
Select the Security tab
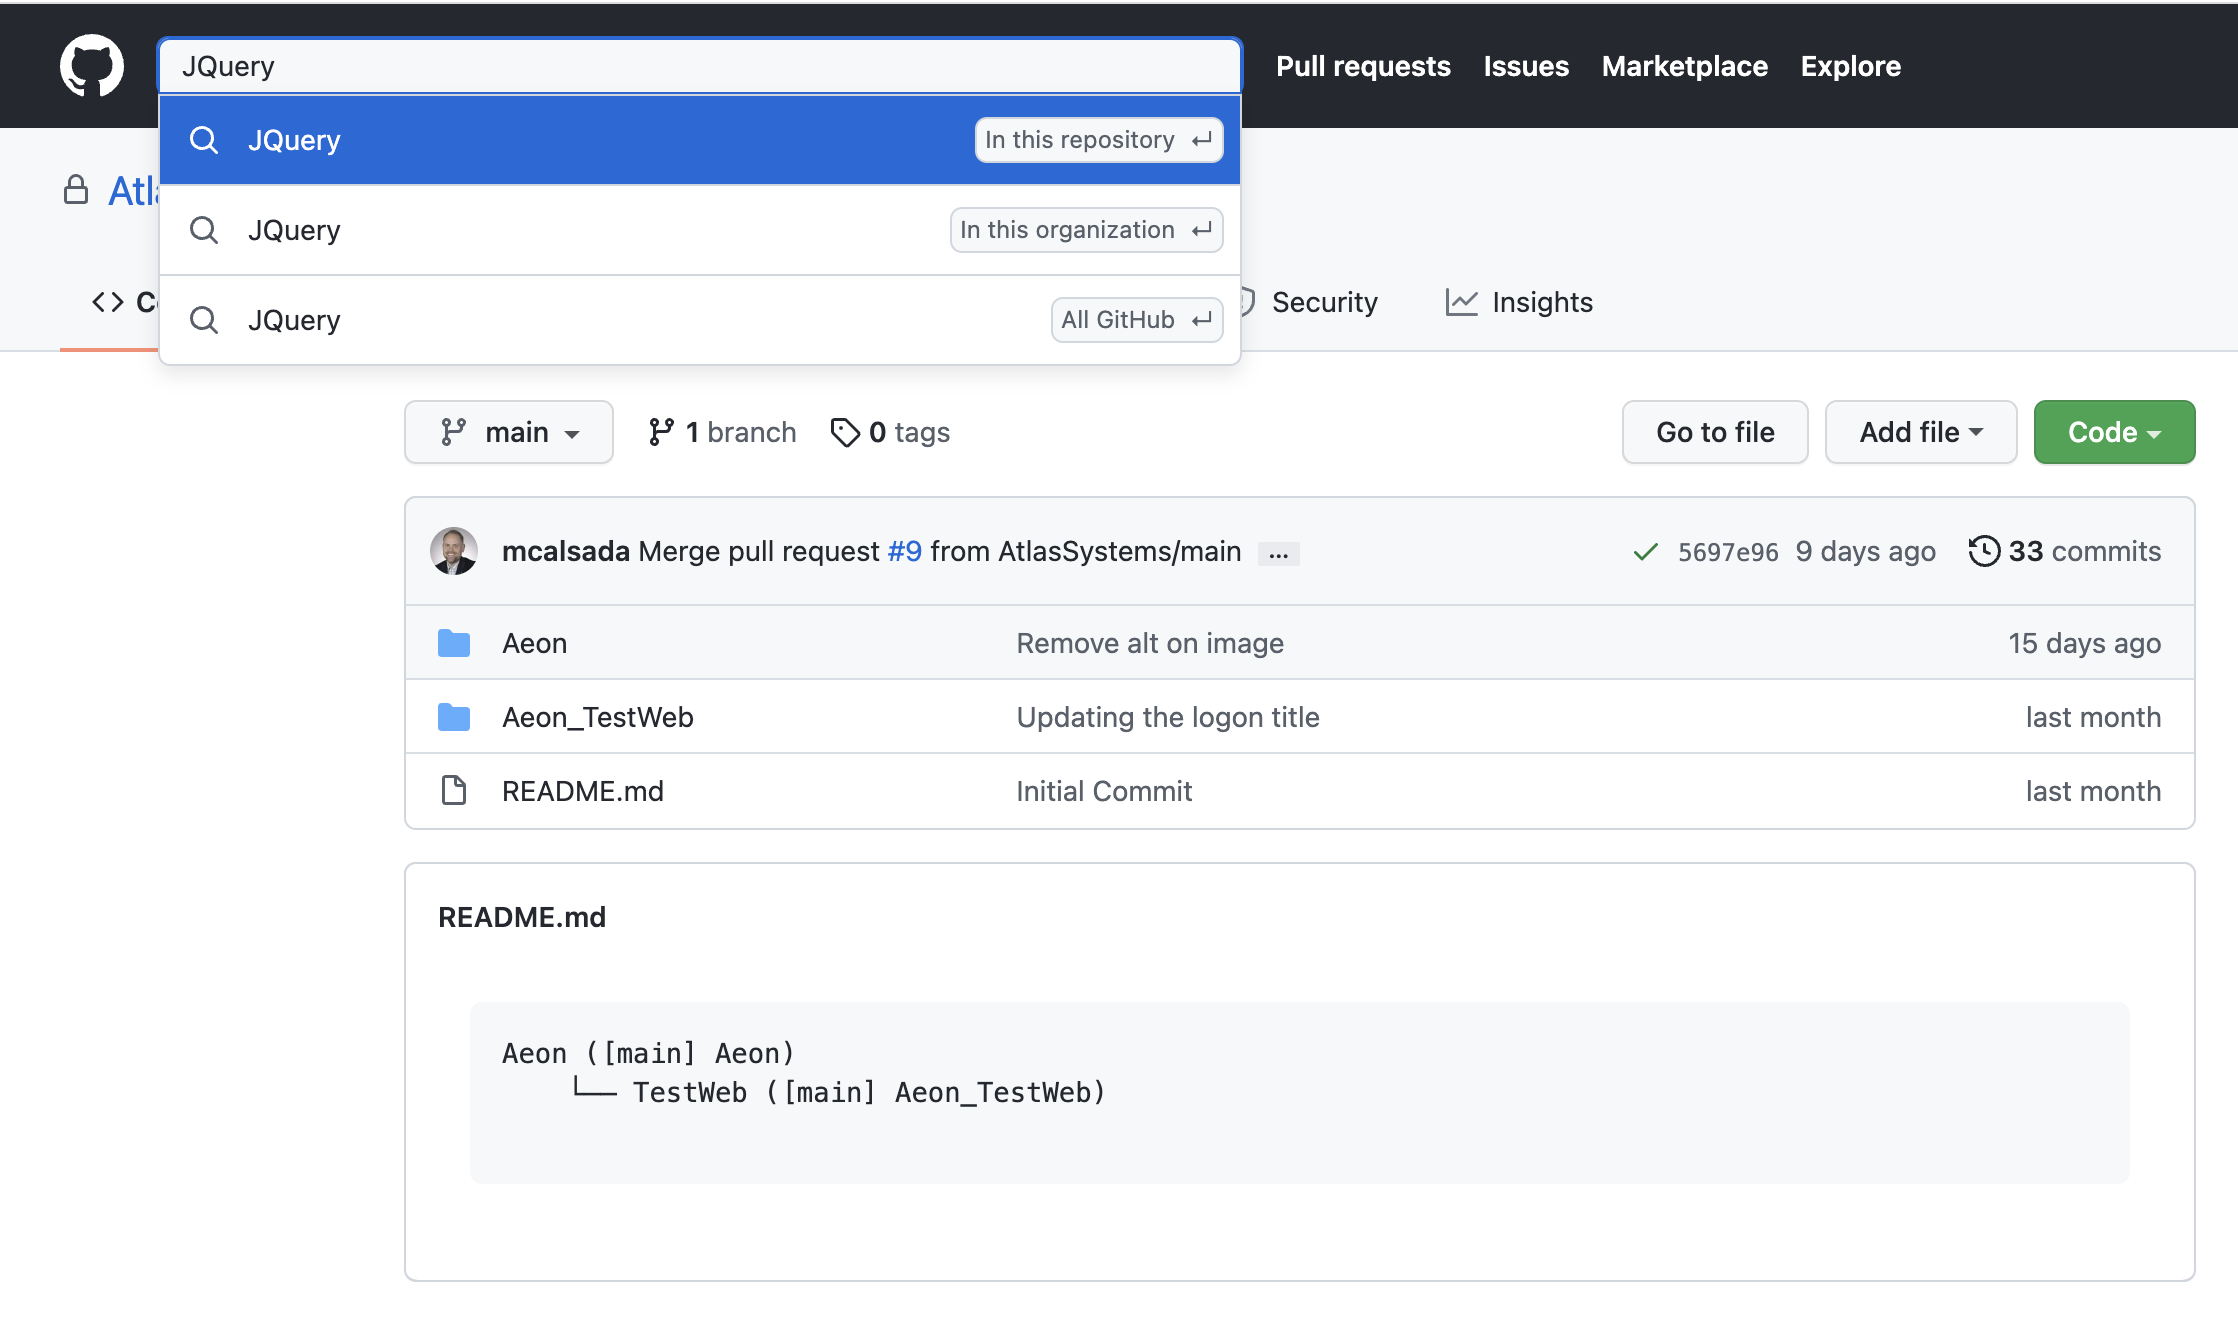pos(1325,302)
